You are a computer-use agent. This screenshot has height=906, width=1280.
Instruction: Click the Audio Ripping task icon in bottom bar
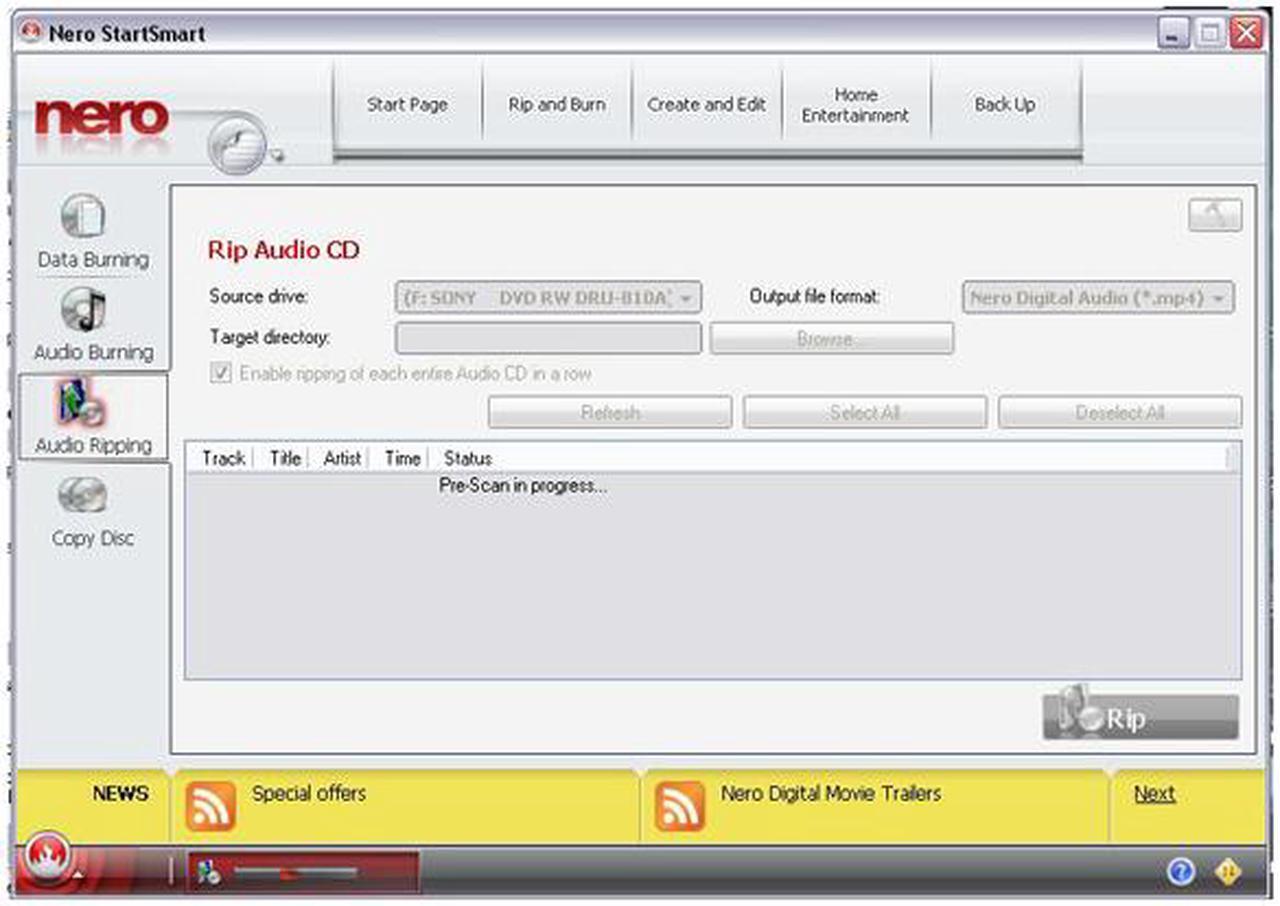209,873
